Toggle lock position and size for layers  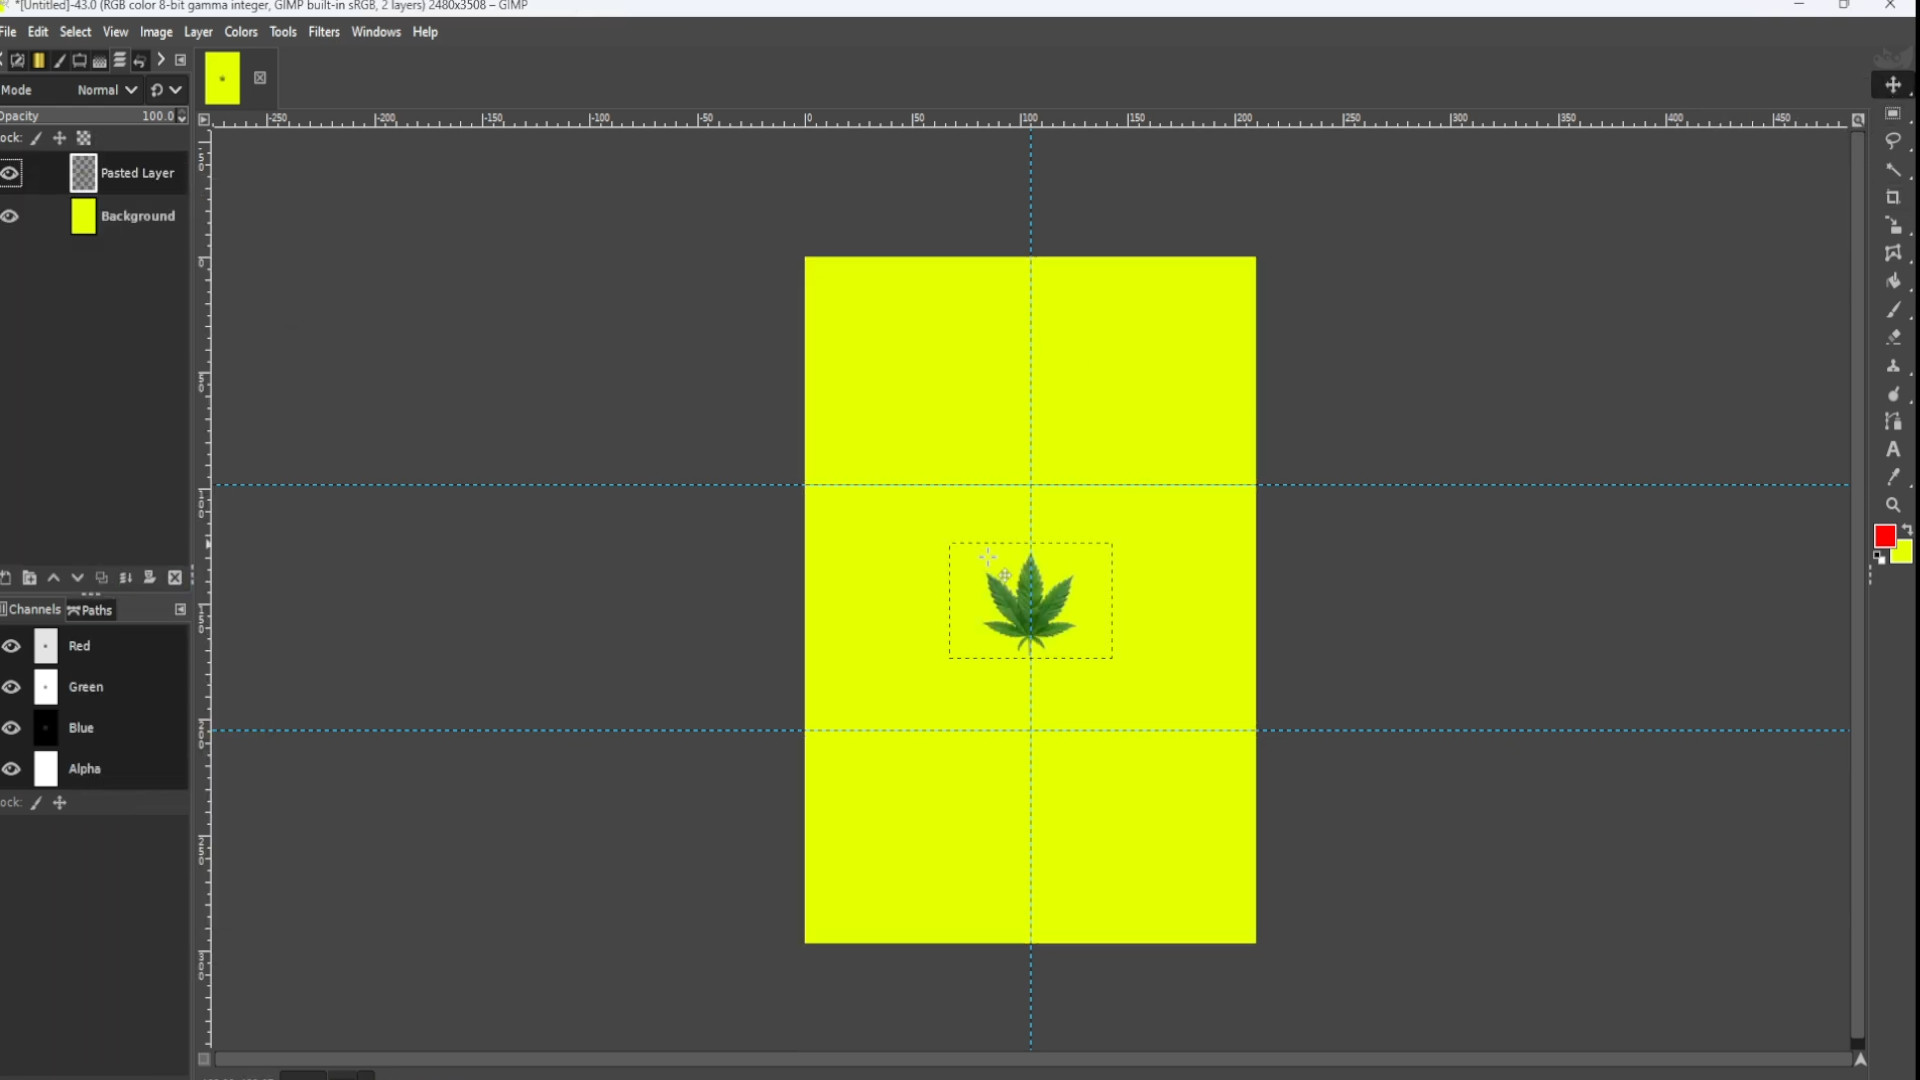[x=59, y=138]
